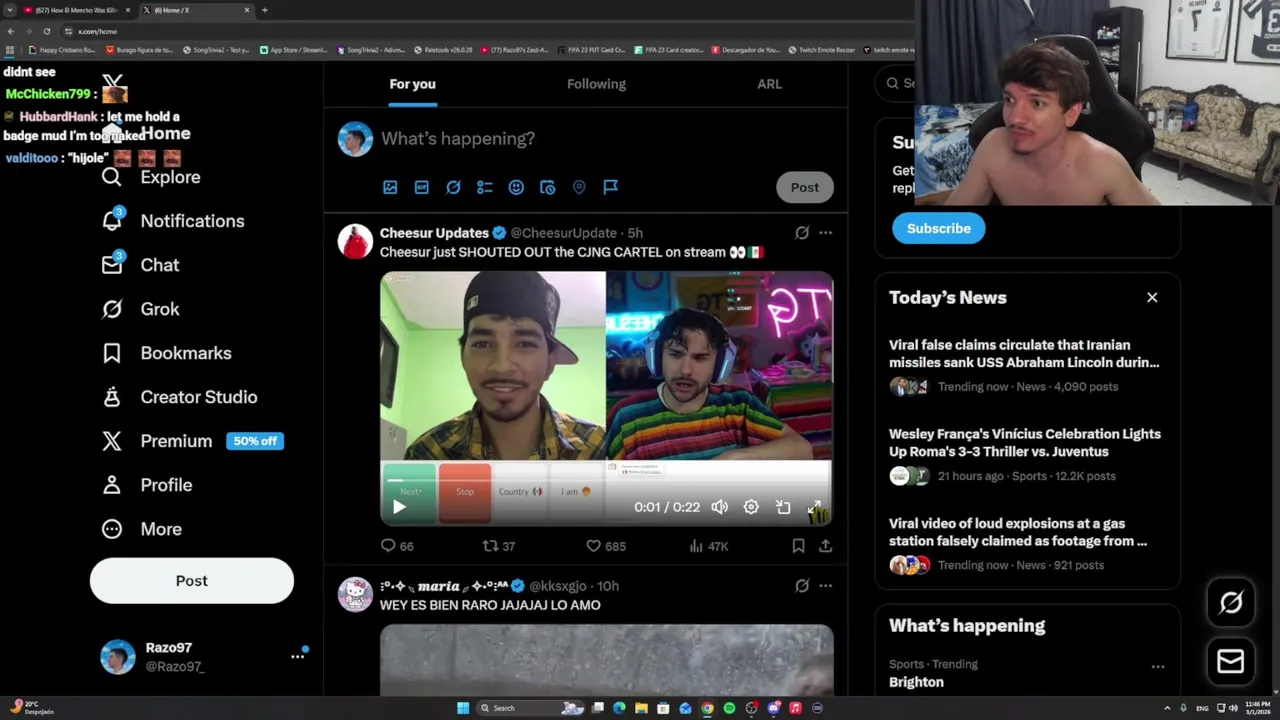Open more options for maria's post
Viewport: 1280px width, 720px height.
coord(825,586)
